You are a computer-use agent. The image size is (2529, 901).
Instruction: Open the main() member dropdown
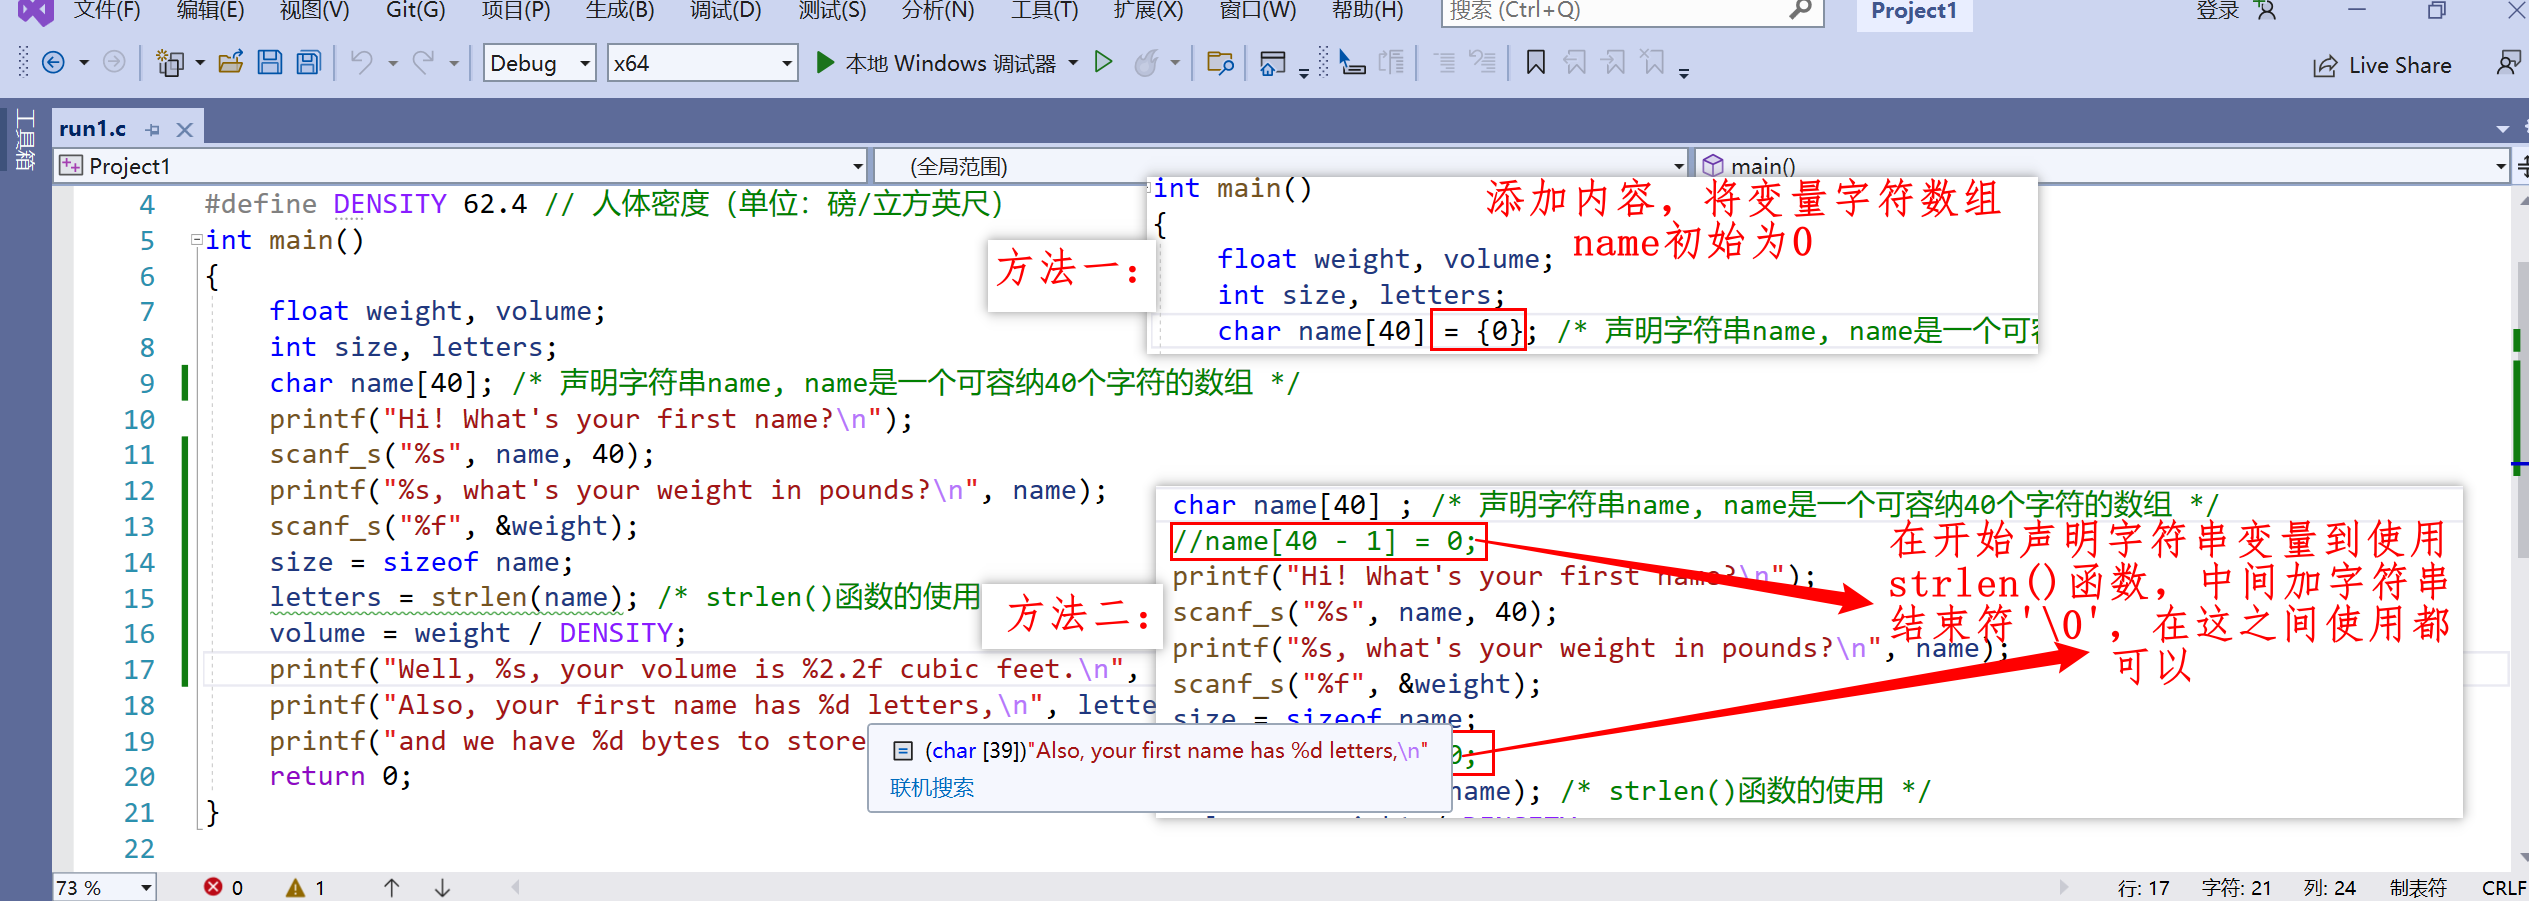click(x=2102, y=165)
